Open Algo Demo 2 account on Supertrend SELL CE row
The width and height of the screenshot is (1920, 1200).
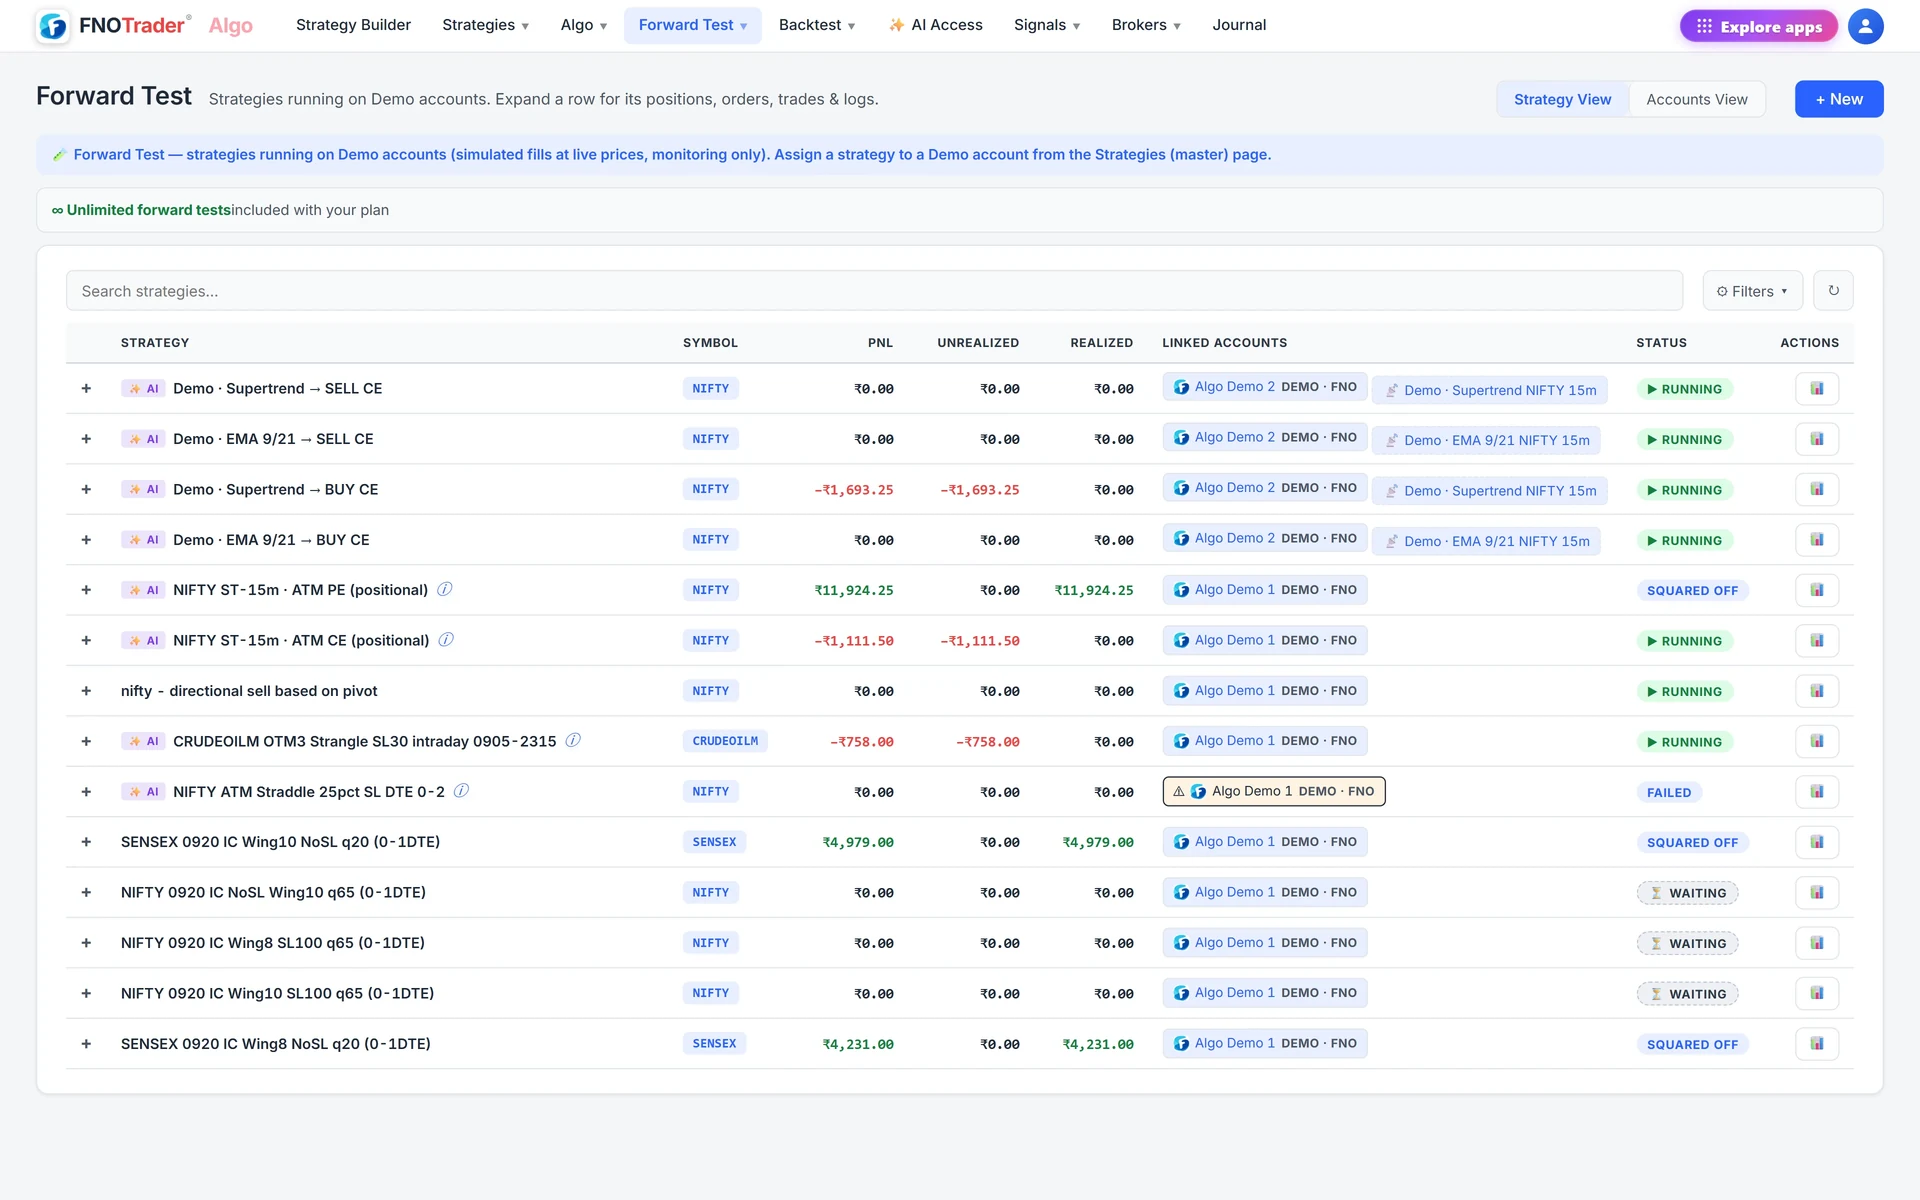point(1264,387)
